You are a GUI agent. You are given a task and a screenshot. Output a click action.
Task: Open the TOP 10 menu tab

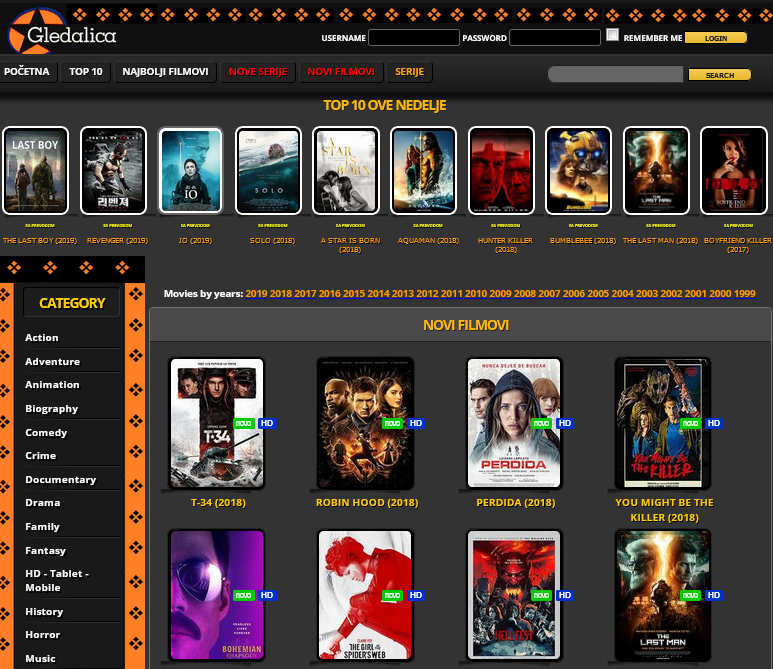tap(86, 71)
